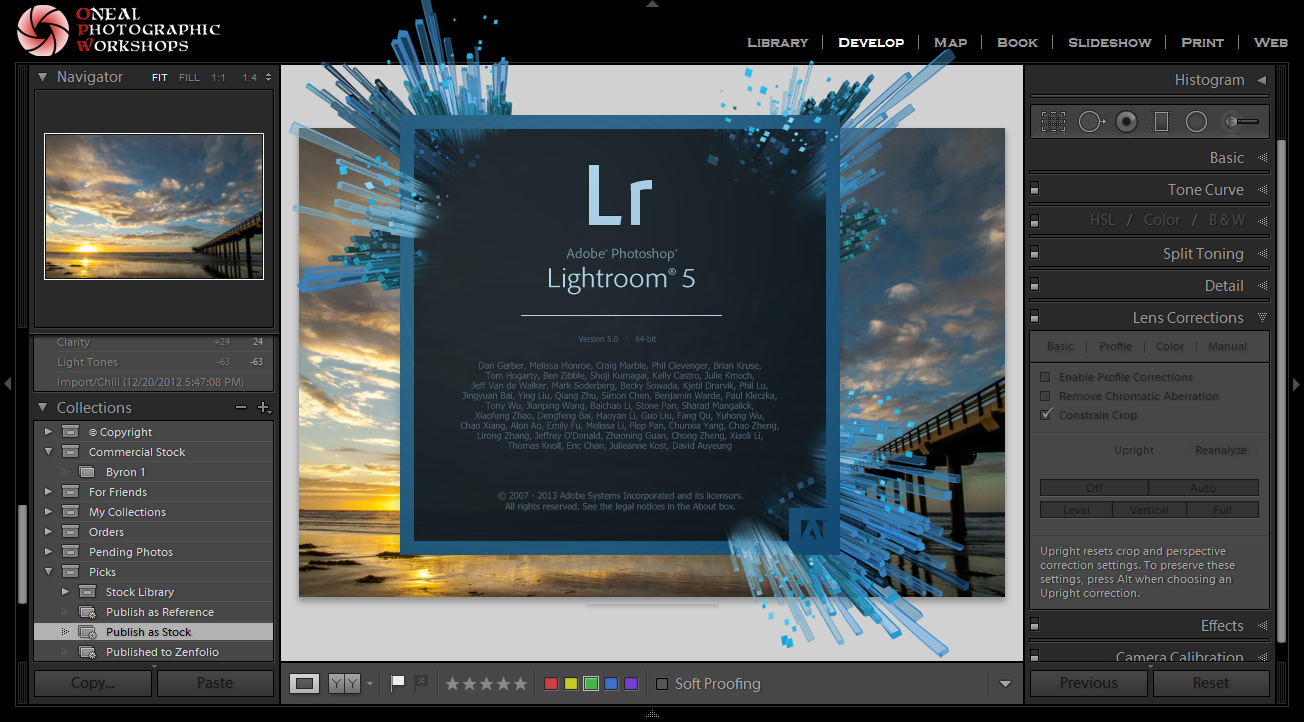Click the Oneal Photographic Workshops identity plate logo
1304x722 pixels.
(x=118, y=29)
